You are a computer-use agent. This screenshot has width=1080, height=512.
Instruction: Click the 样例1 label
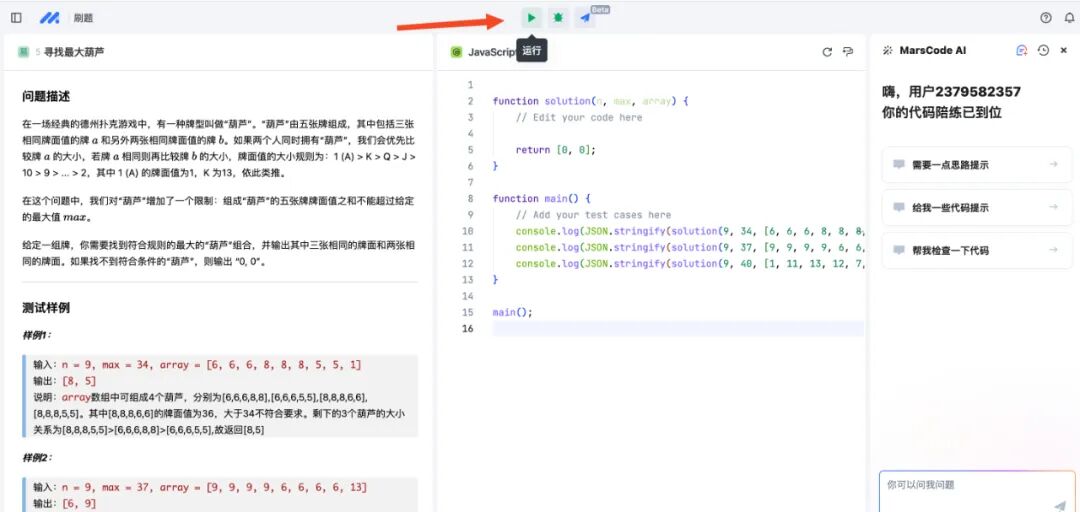(x=37, y=335)
